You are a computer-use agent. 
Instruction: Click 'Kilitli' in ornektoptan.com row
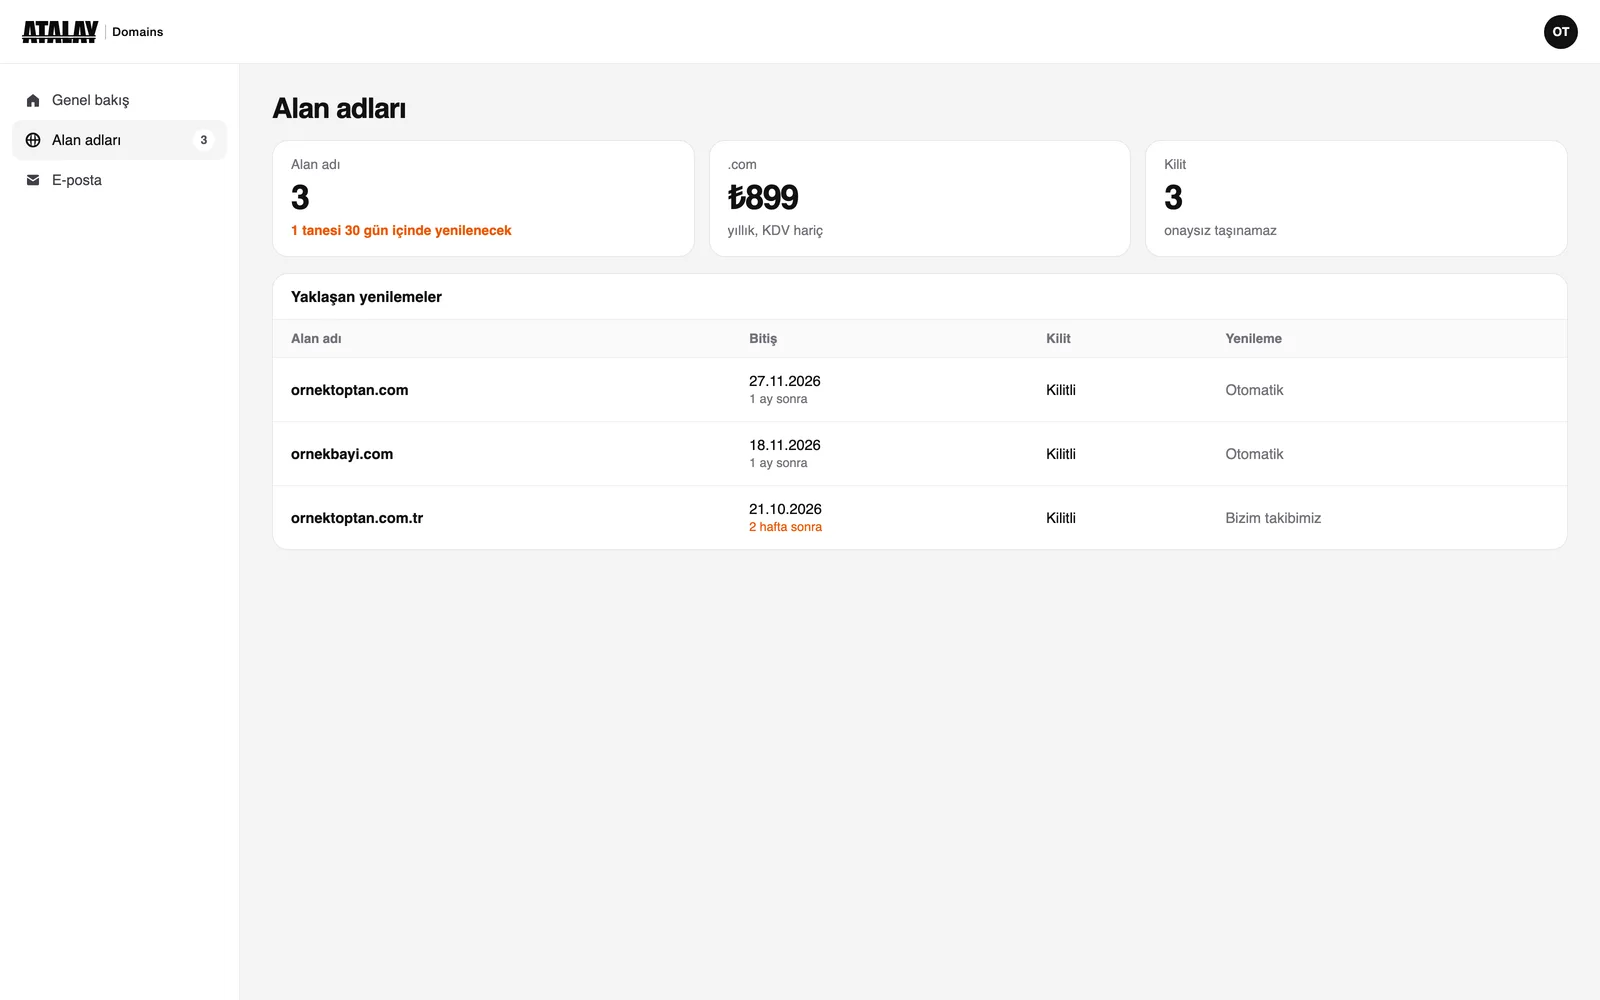point(1061,390)
